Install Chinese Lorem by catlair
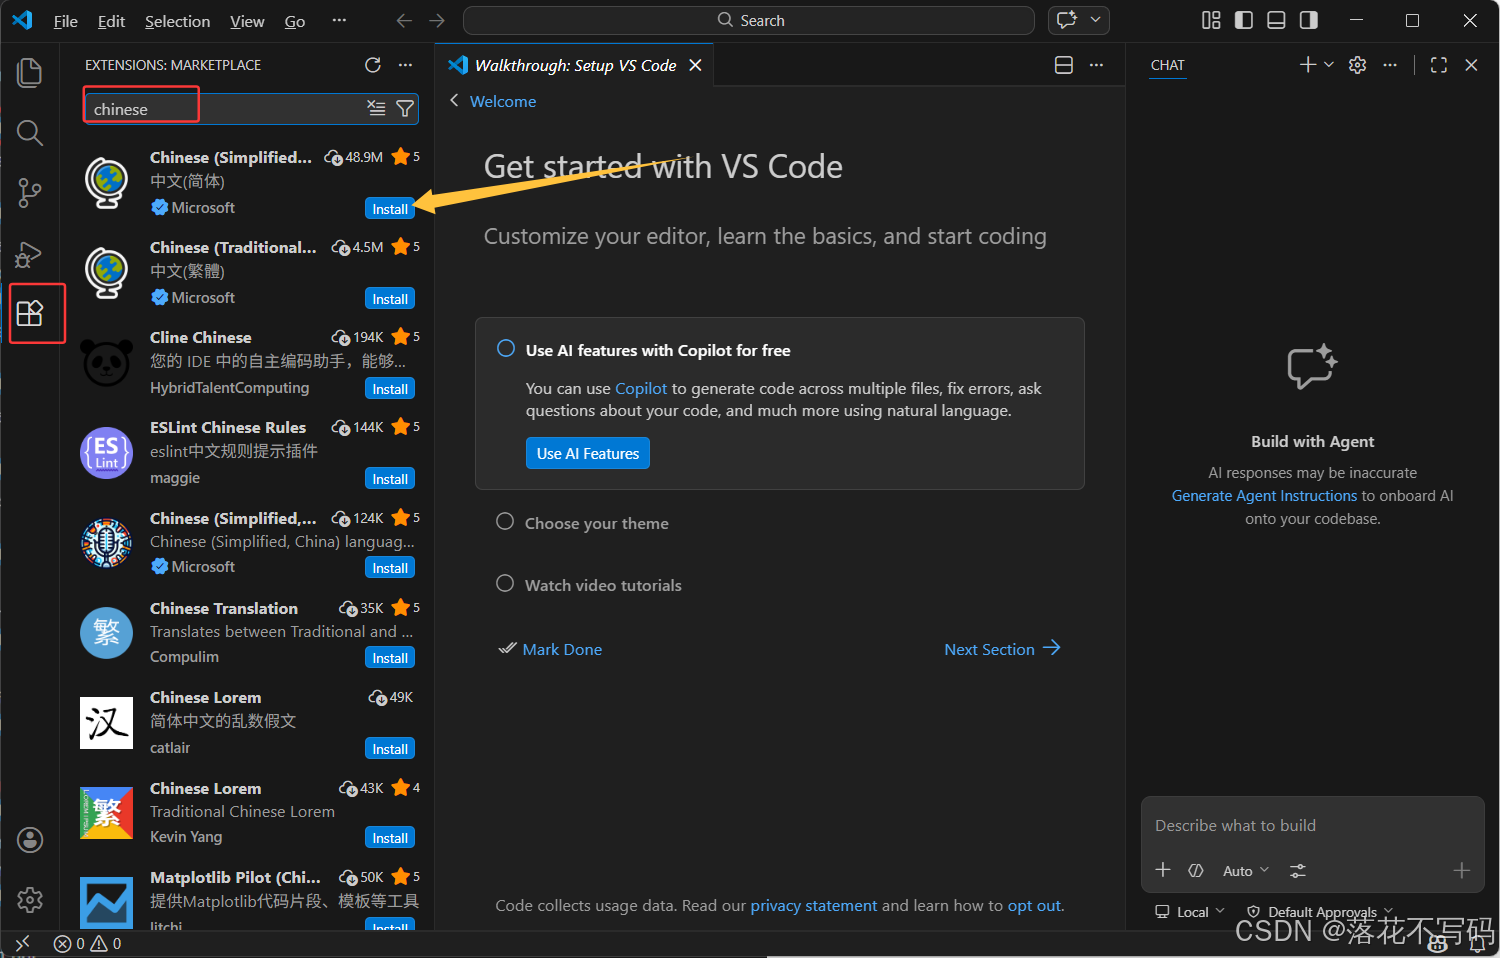The width and height of the screenshot is (1500, 958). coord(390,749)
